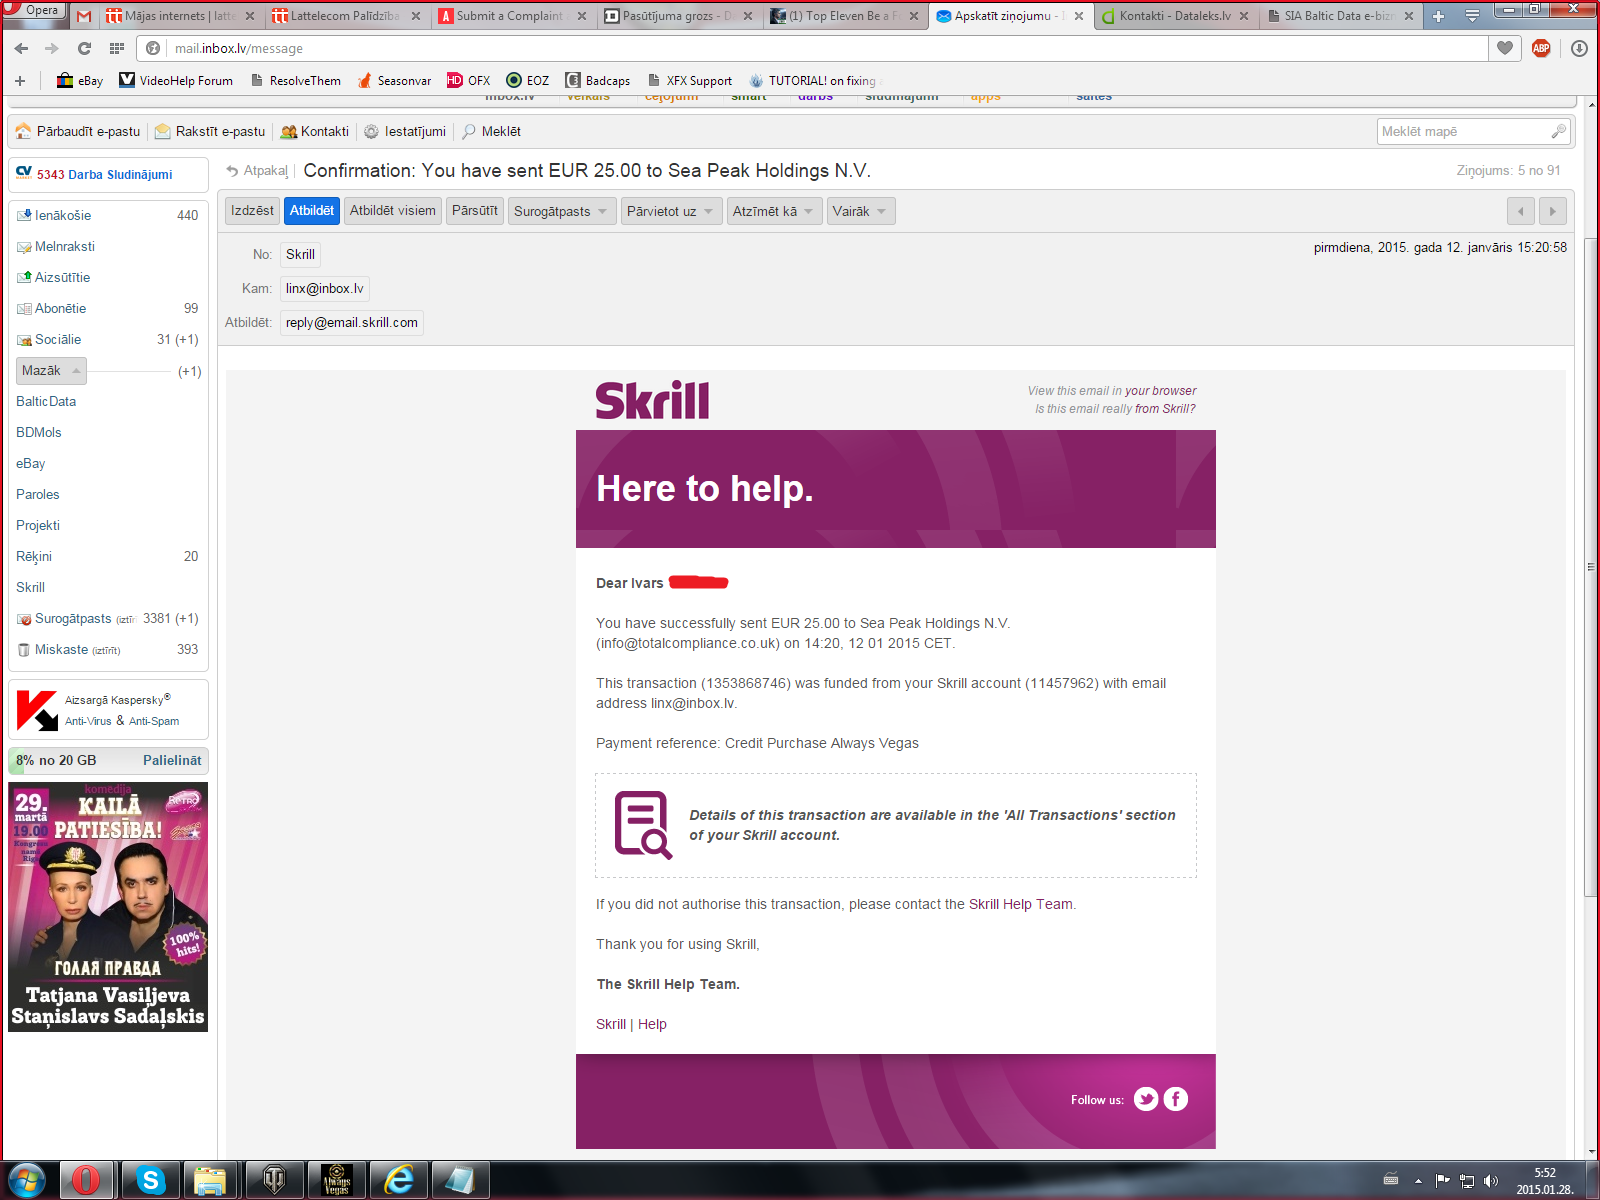Open Pārbaudīt e-pastu
Image resolution: width=1600 pixels, height=1200 pixels.
79,131
